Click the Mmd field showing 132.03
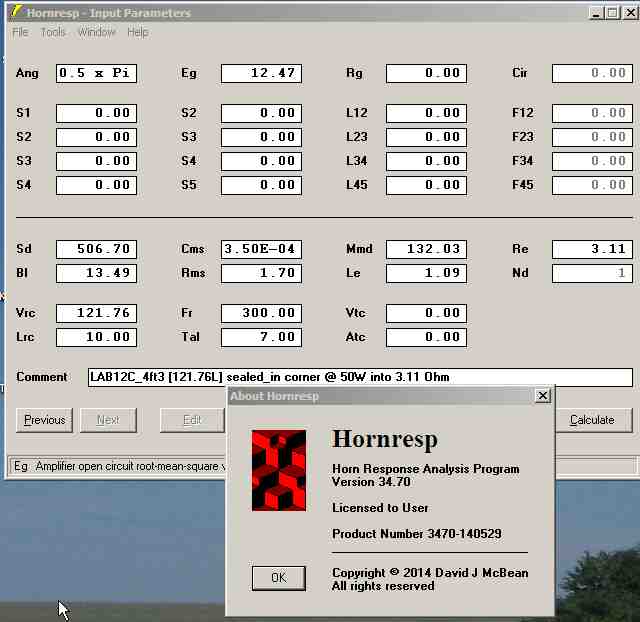The height and width of the screenshot is (622, 640). pyautogui.click(x=426, y=249)
